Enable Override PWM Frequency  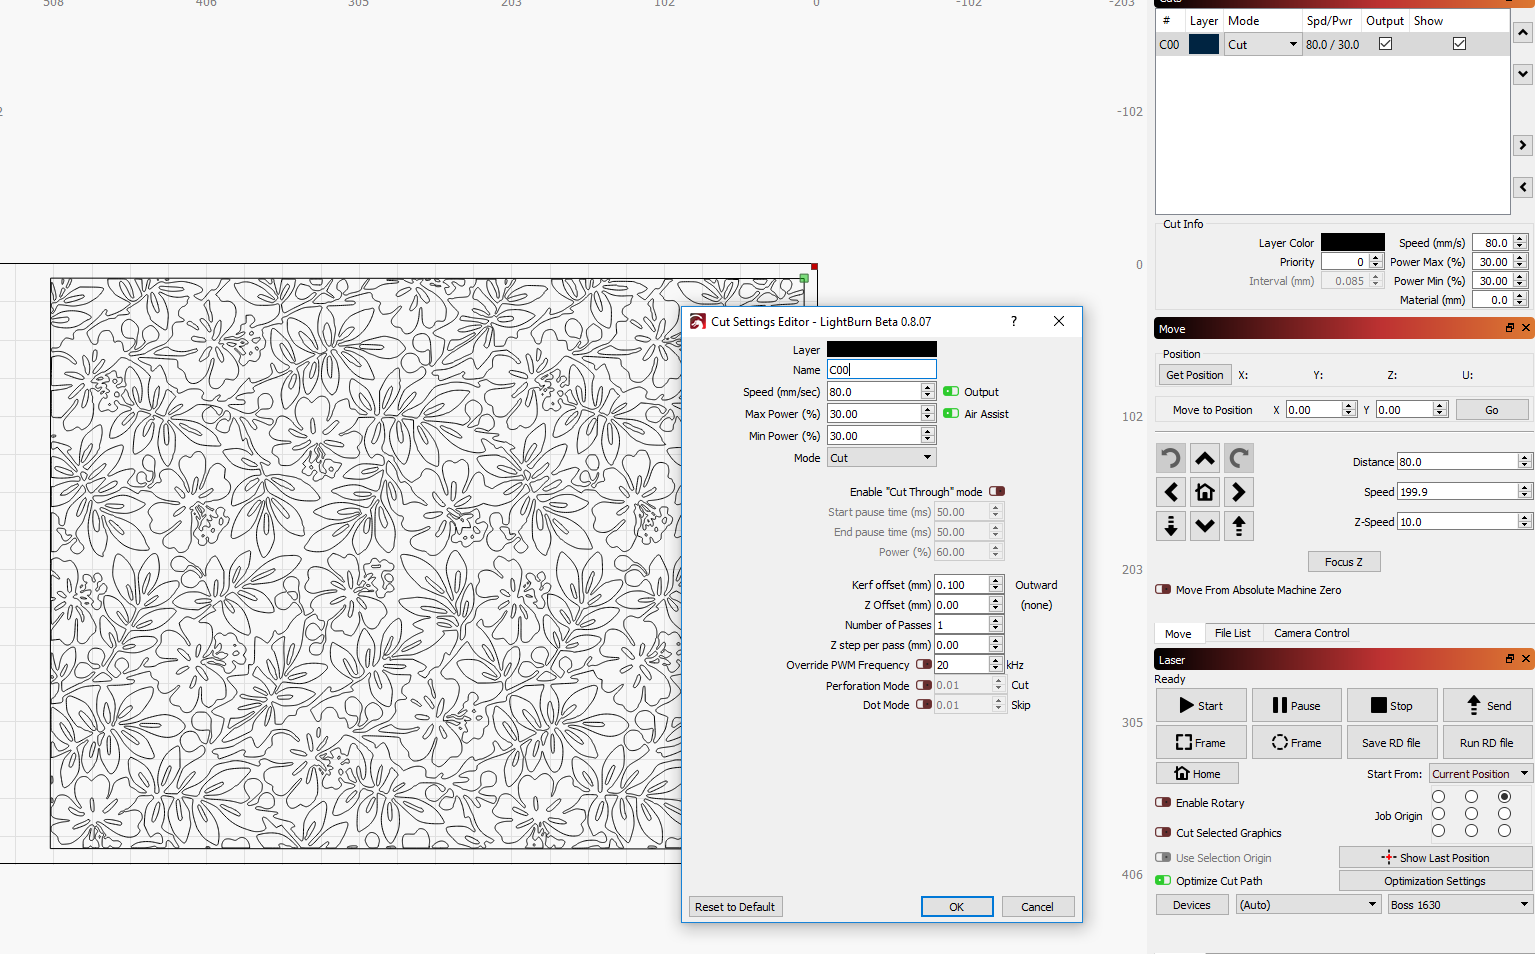click(924, 664)
